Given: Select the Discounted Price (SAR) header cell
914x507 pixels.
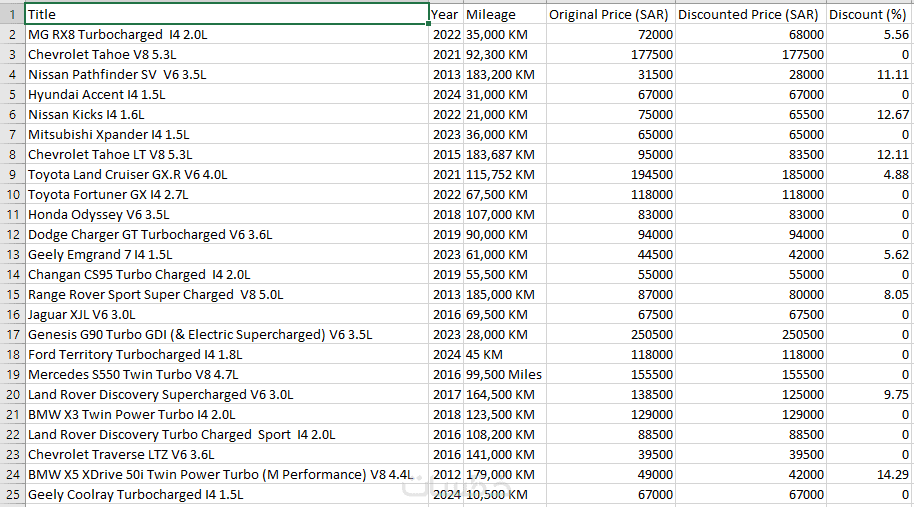Looking at the screenshot, I should pyautogui.click(x=751, y=14).
